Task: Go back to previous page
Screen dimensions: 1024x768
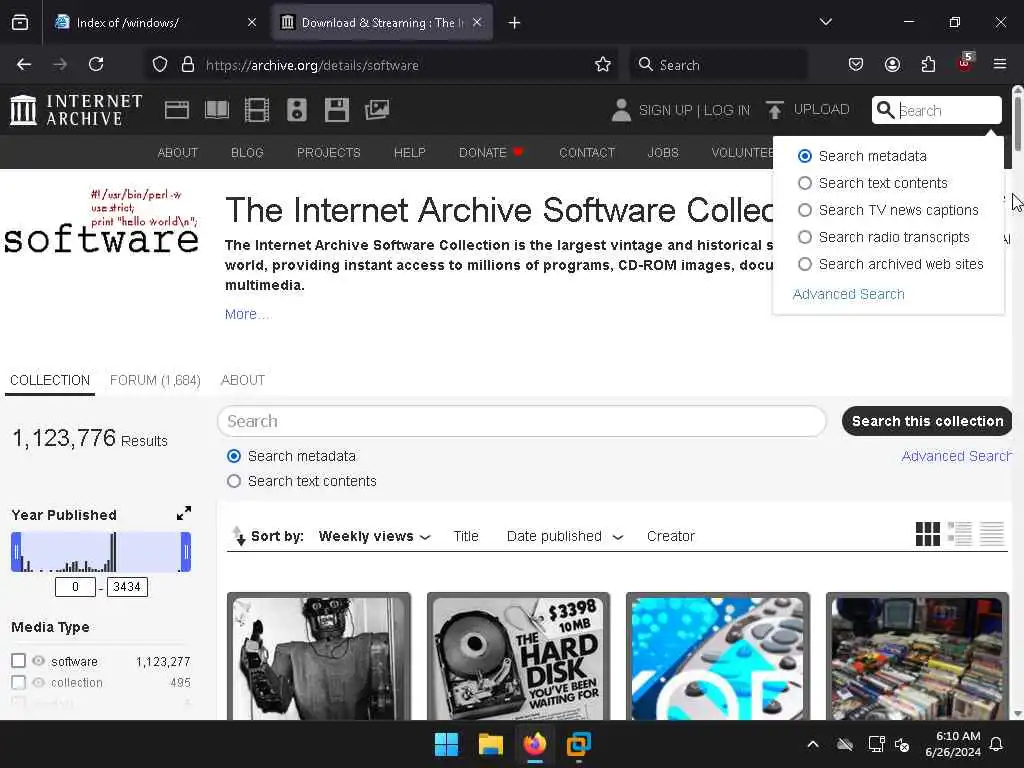Action: click(24, 64)
